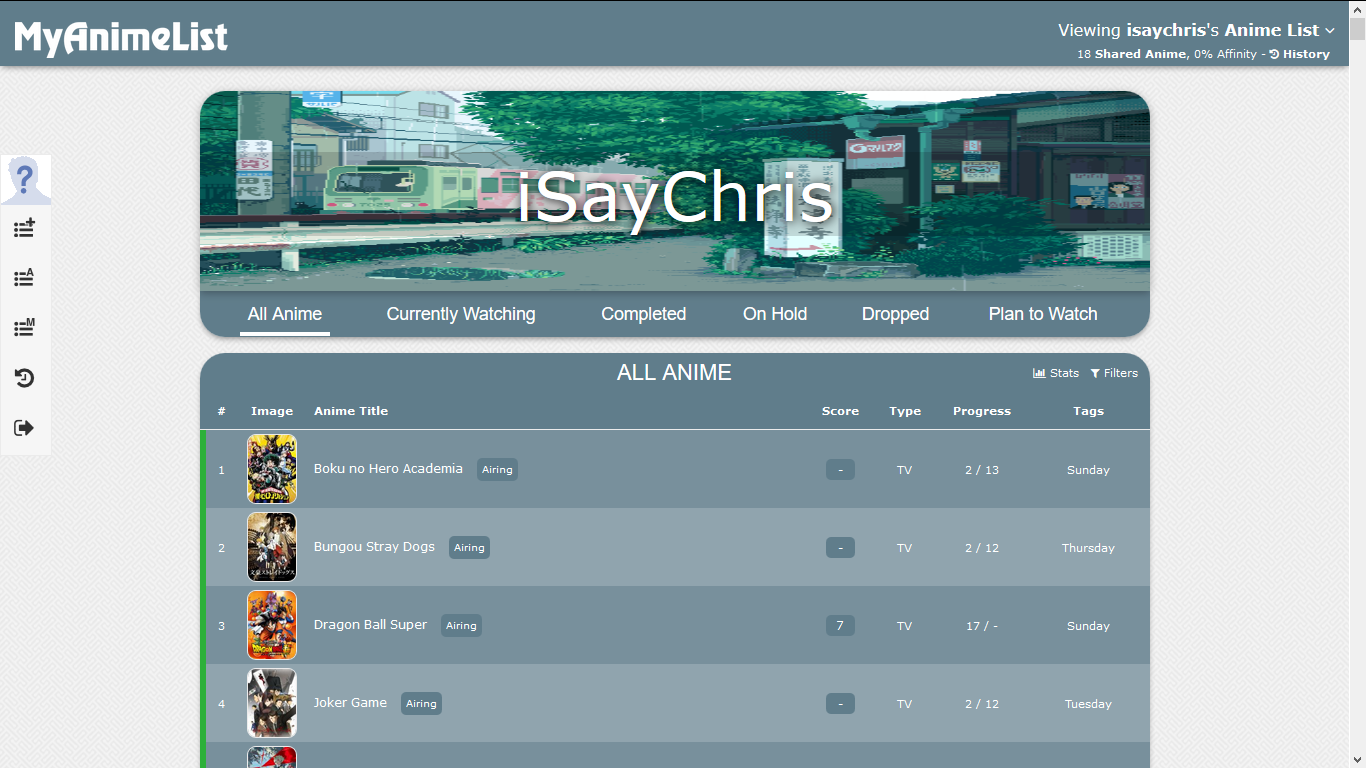Click the quick add list icon
Image resolution: width=1366 pixels, height=768 pixels.
[25, 228]
